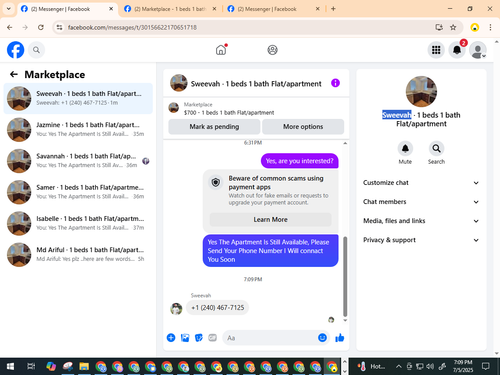This screenshot has width=500, height=375.
Task: Open the $700 - 1 beds listing link
Action: click(229, 113)
